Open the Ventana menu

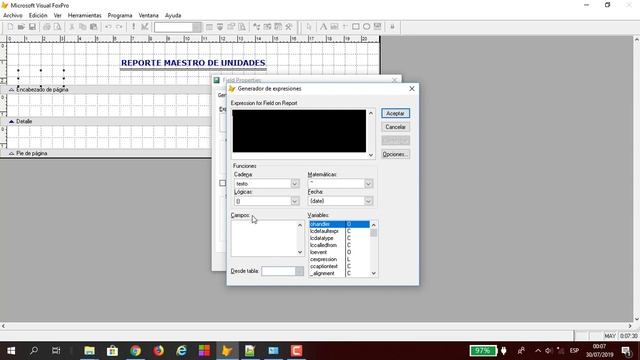pos(149,15)
